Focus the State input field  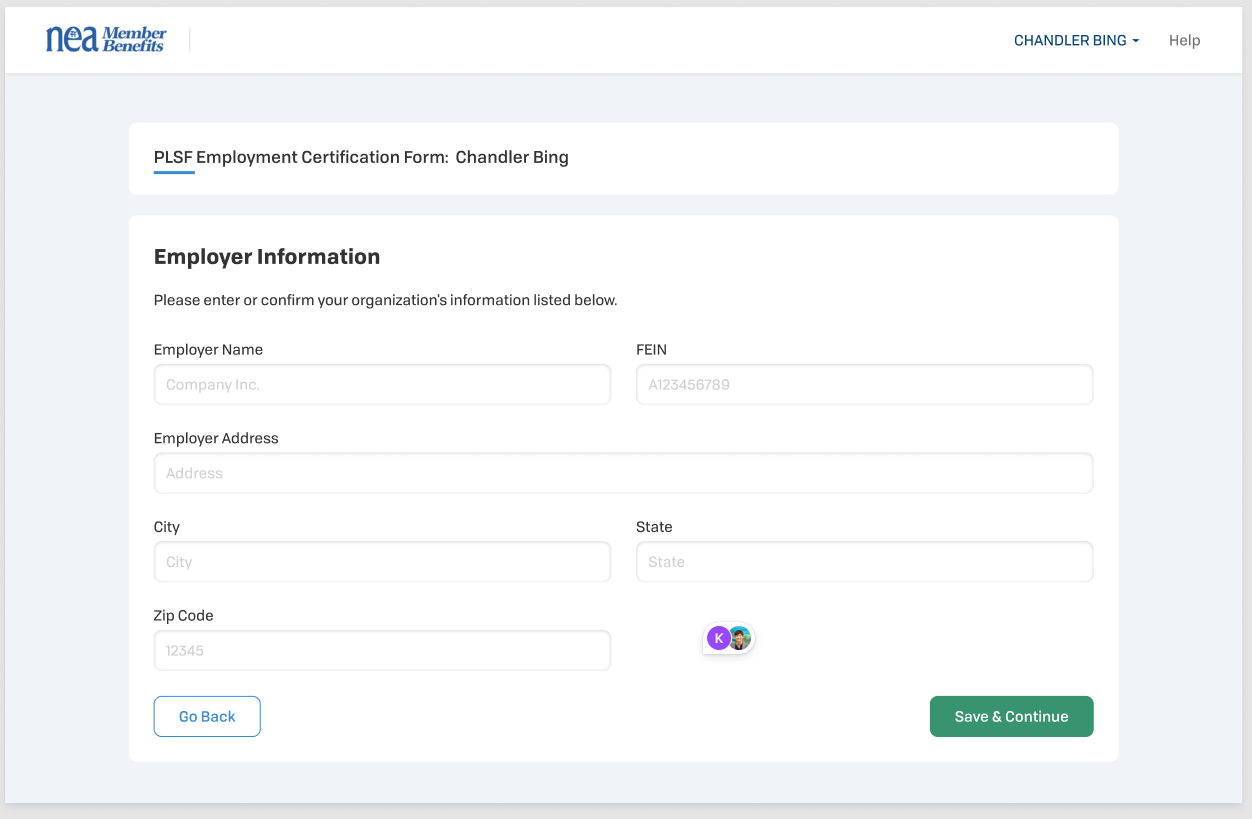tap(864, 562)
